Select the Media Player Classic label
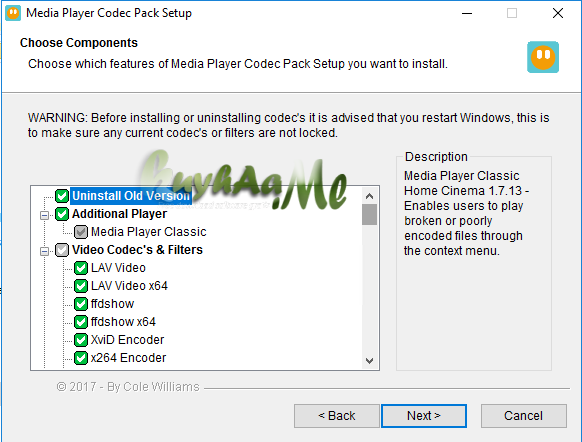 (148, 232)
